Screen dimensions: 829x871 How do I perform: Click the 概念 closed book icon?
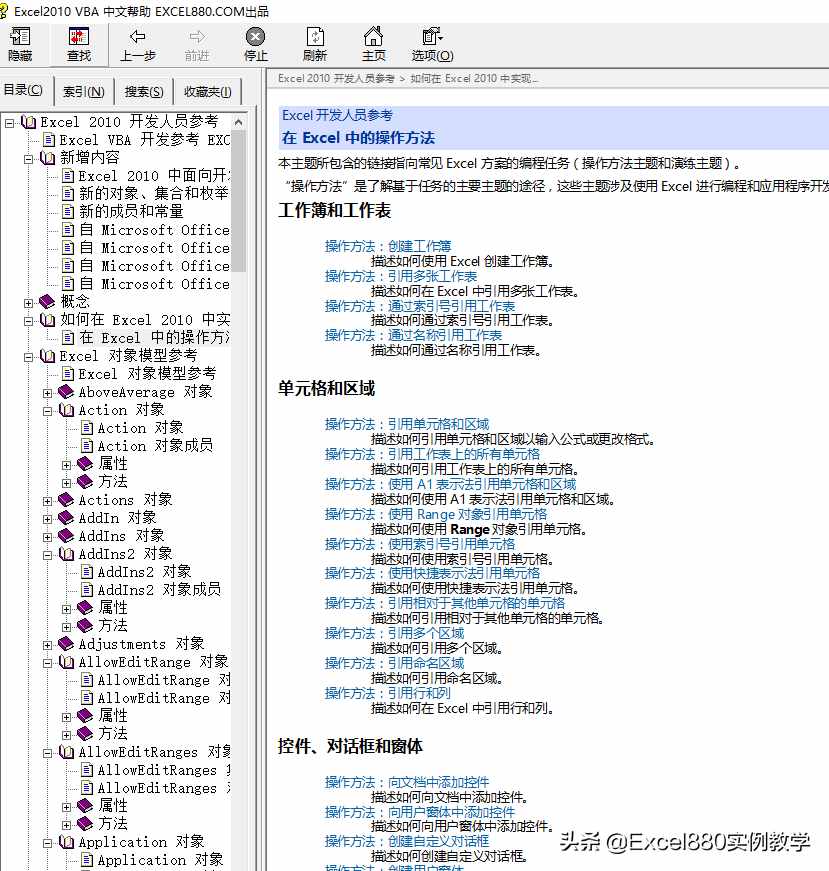tap(47, 302)
